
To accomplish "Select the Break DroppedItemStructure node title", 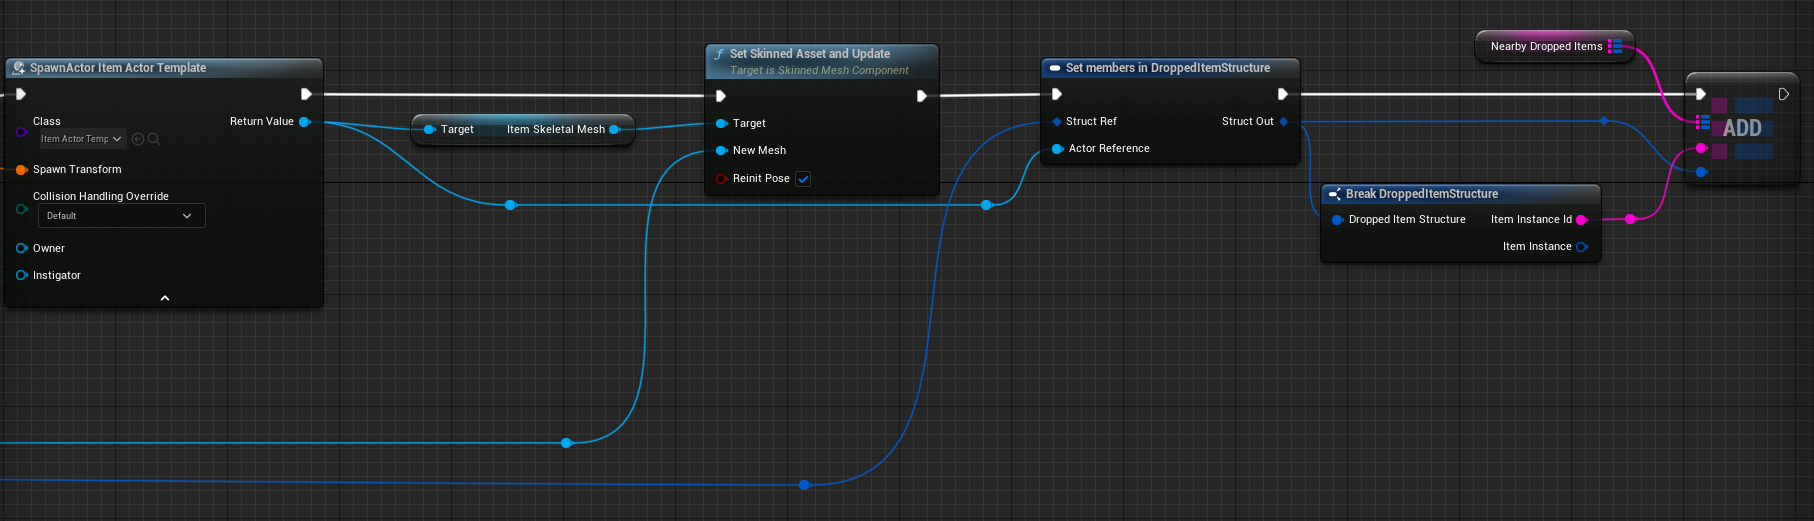I will pyautogui.click(x=1421, y=194).
